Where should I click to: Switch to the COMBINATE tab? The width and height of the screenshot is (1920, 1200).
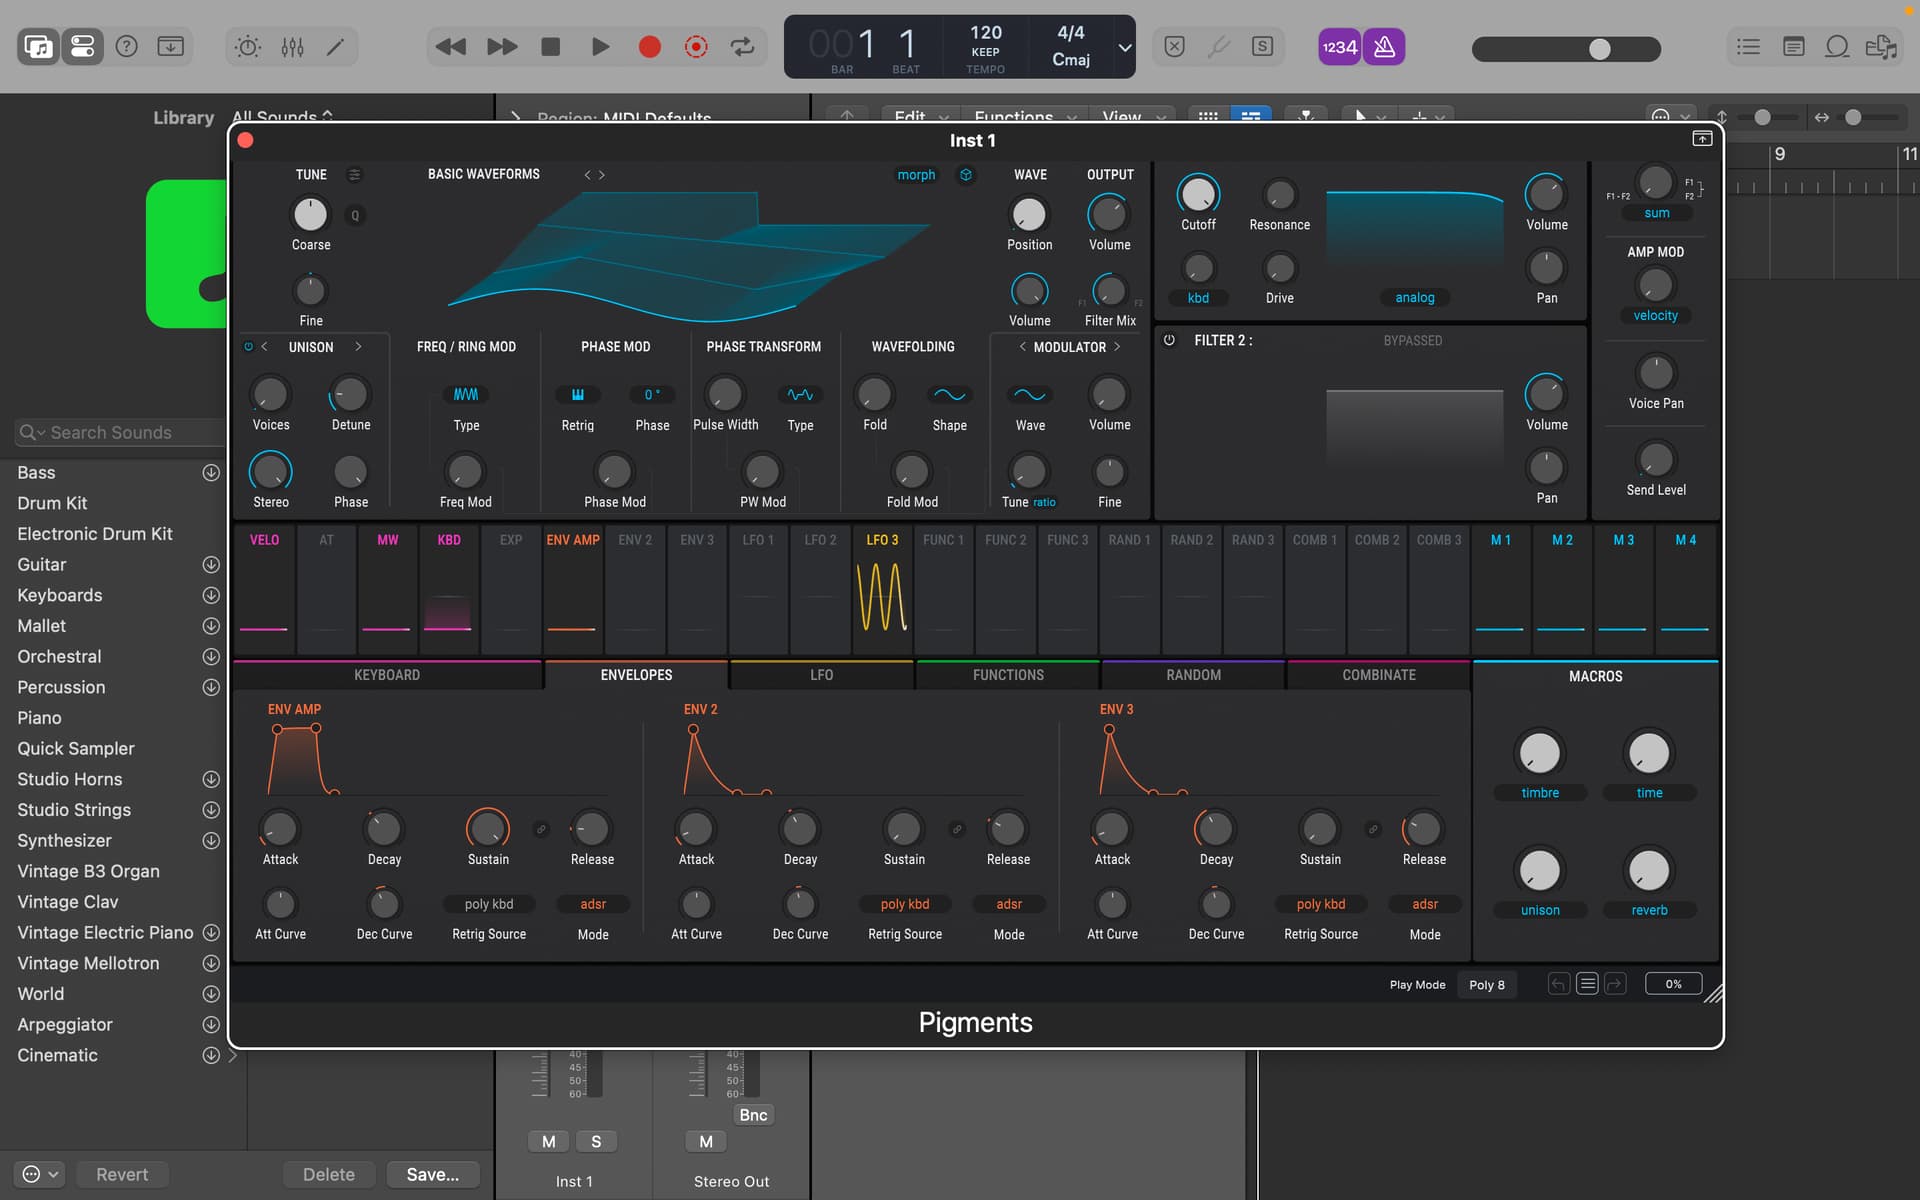point(1379,675)
